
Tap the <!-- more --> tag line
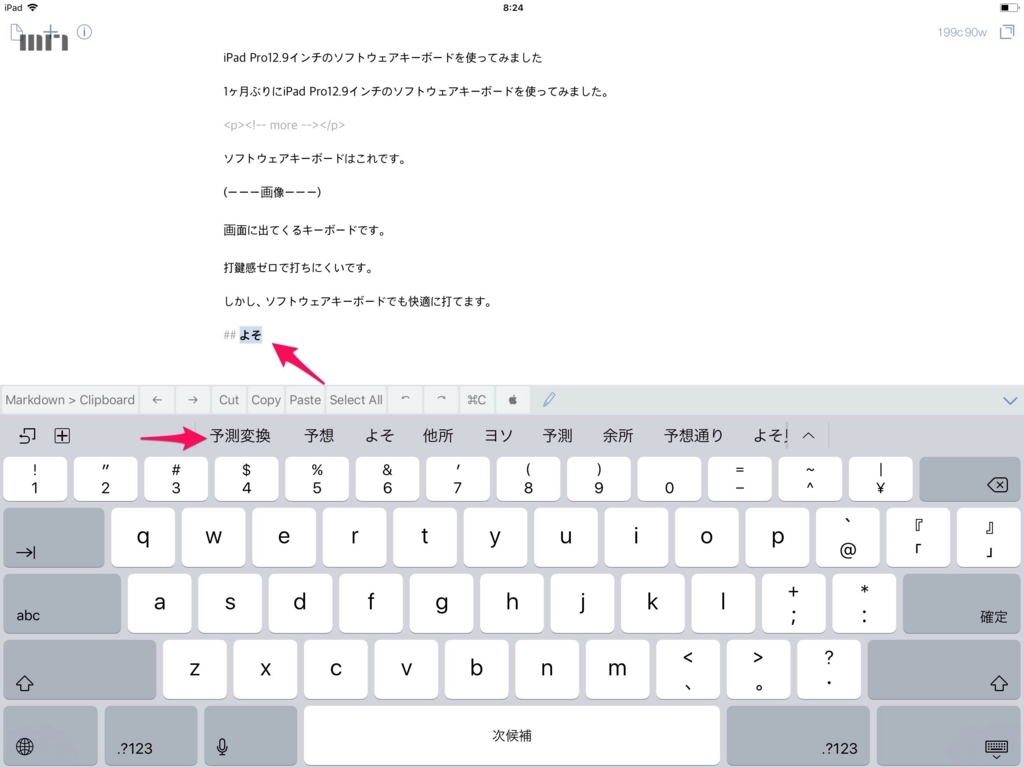point(284,125)
